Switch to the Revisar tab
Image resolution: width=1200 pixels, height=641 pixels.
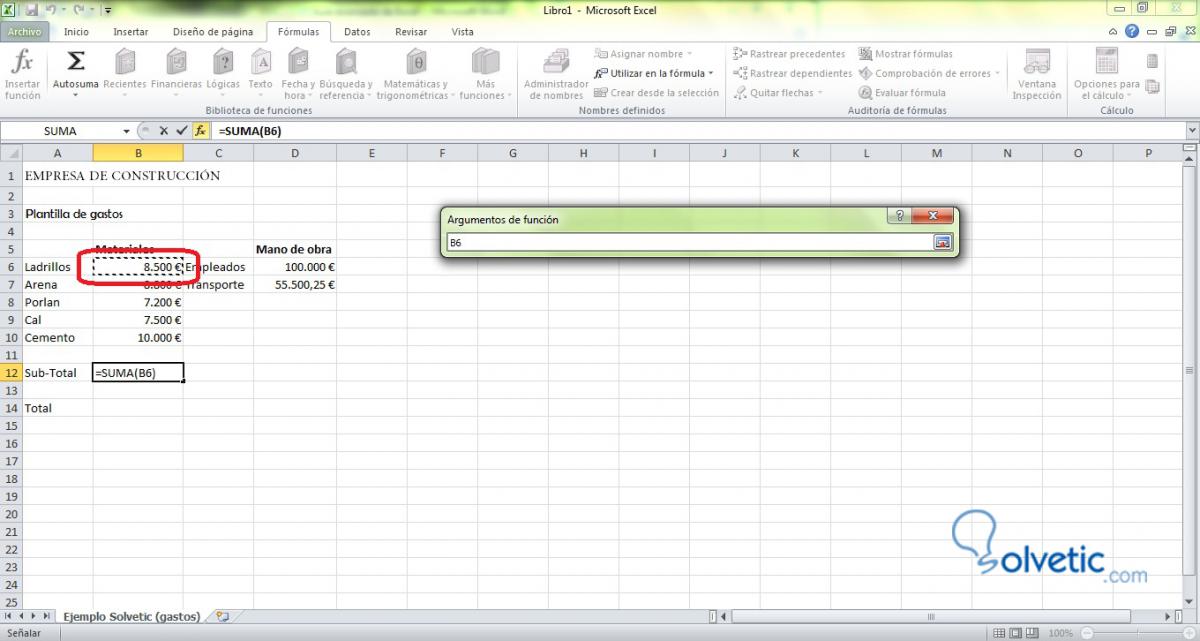click(411, 32)
